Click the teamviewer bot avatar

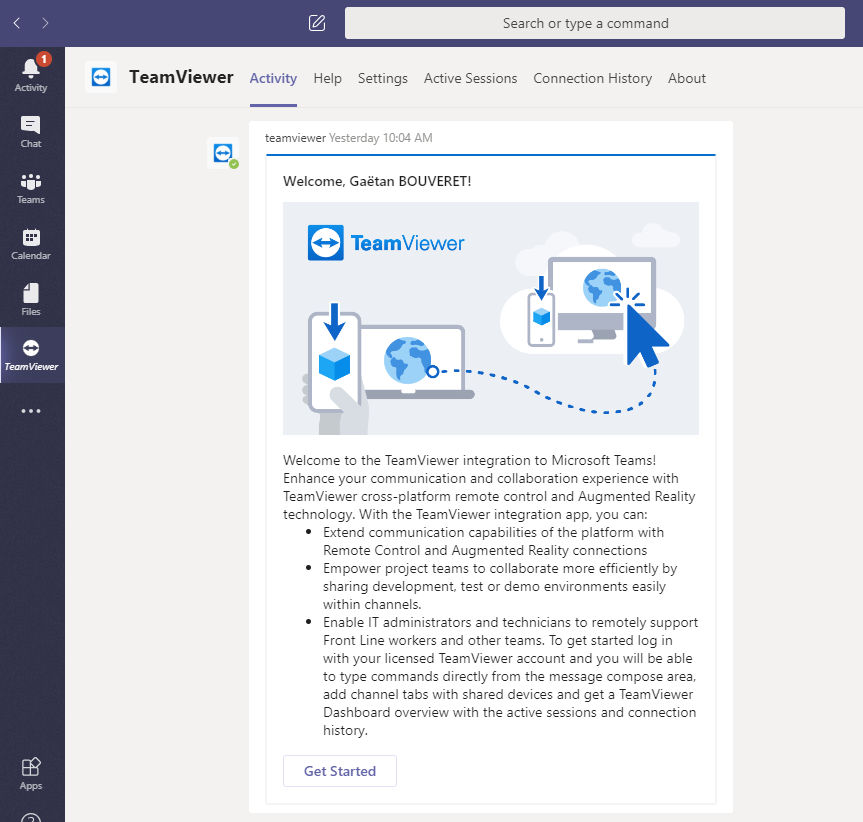click(223, 153)
